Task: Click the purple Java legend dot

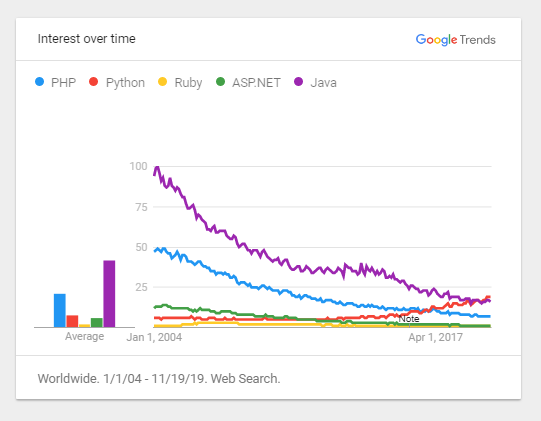Action: [298, 82]
